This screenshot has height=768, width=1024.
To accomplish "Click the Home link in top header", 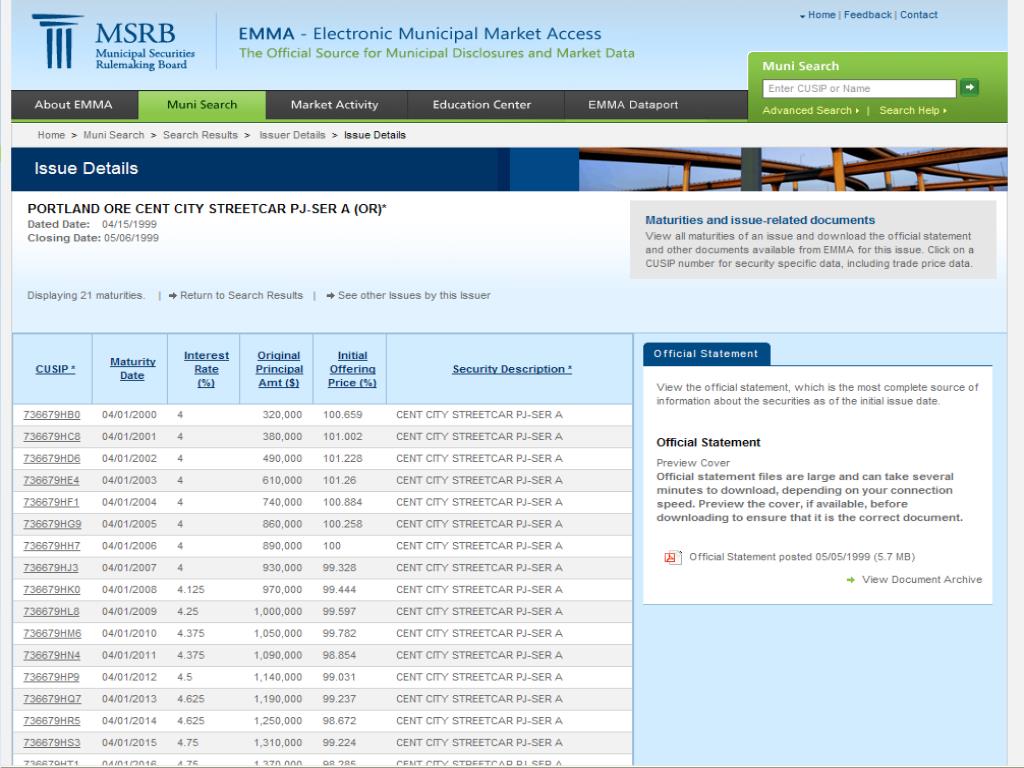I will [822, 14].
